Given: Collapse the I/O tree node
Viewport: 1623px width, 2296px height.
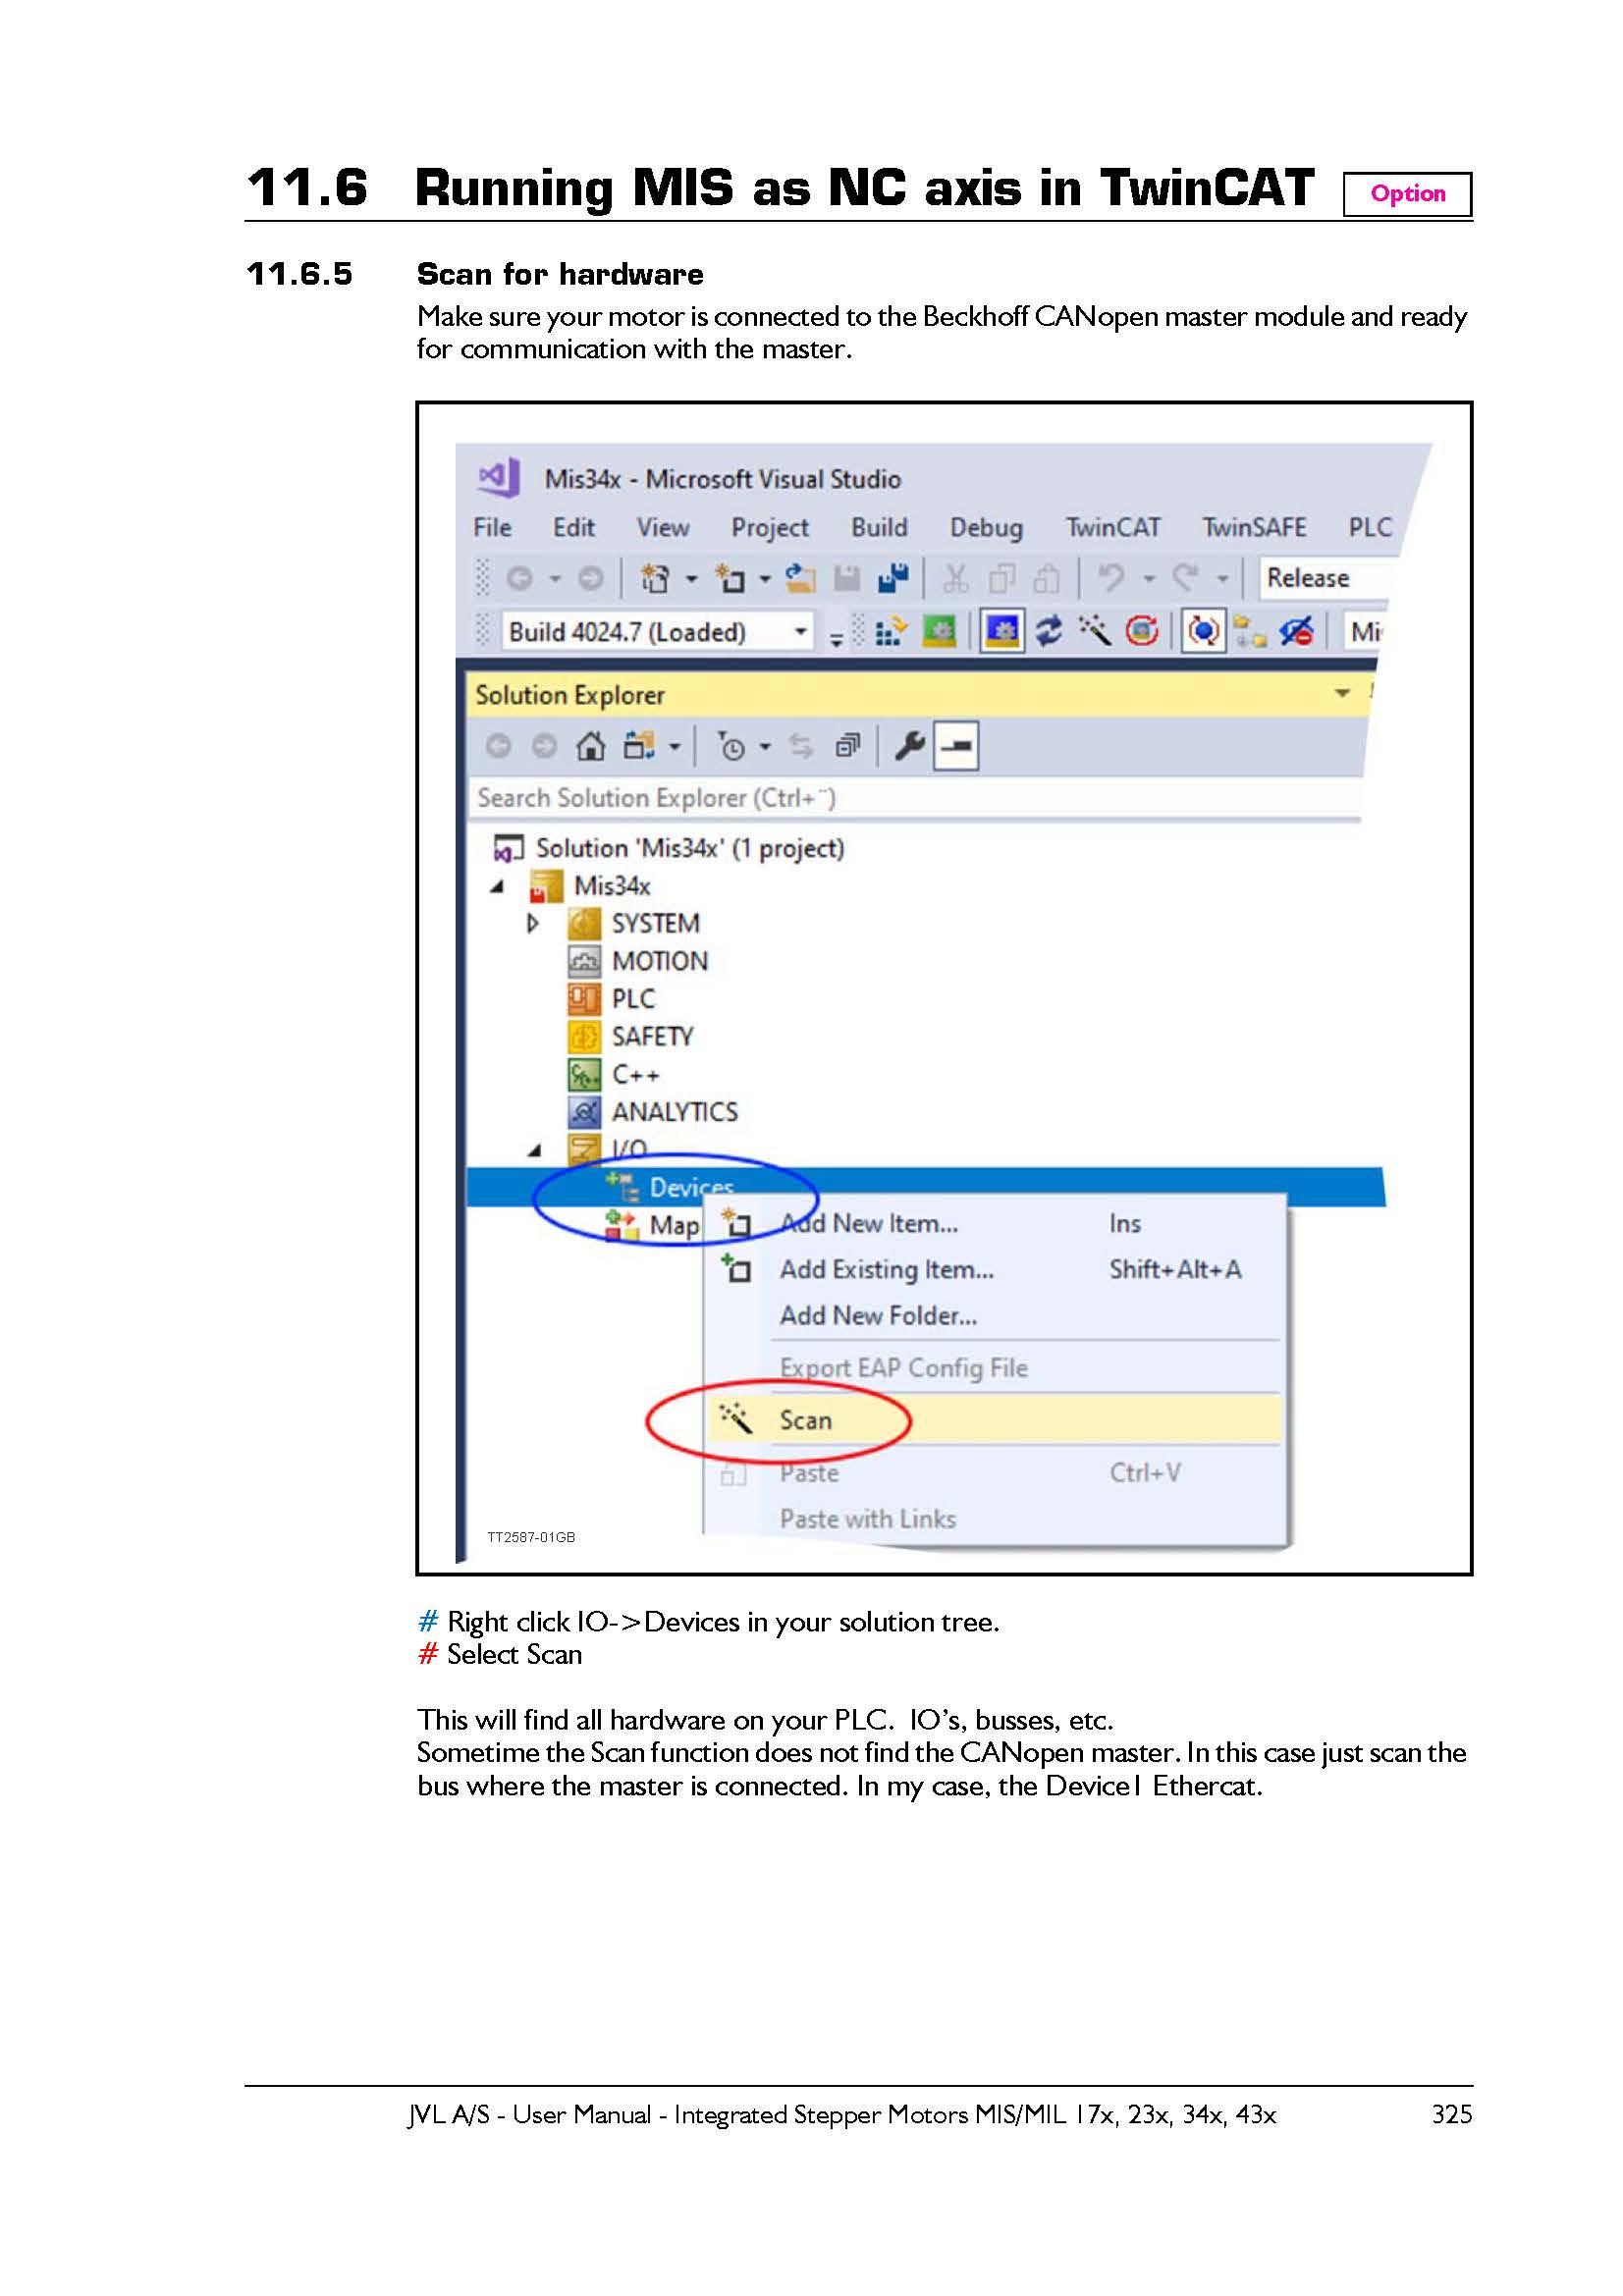Looking at the screenshot, I should (535, 1150).
